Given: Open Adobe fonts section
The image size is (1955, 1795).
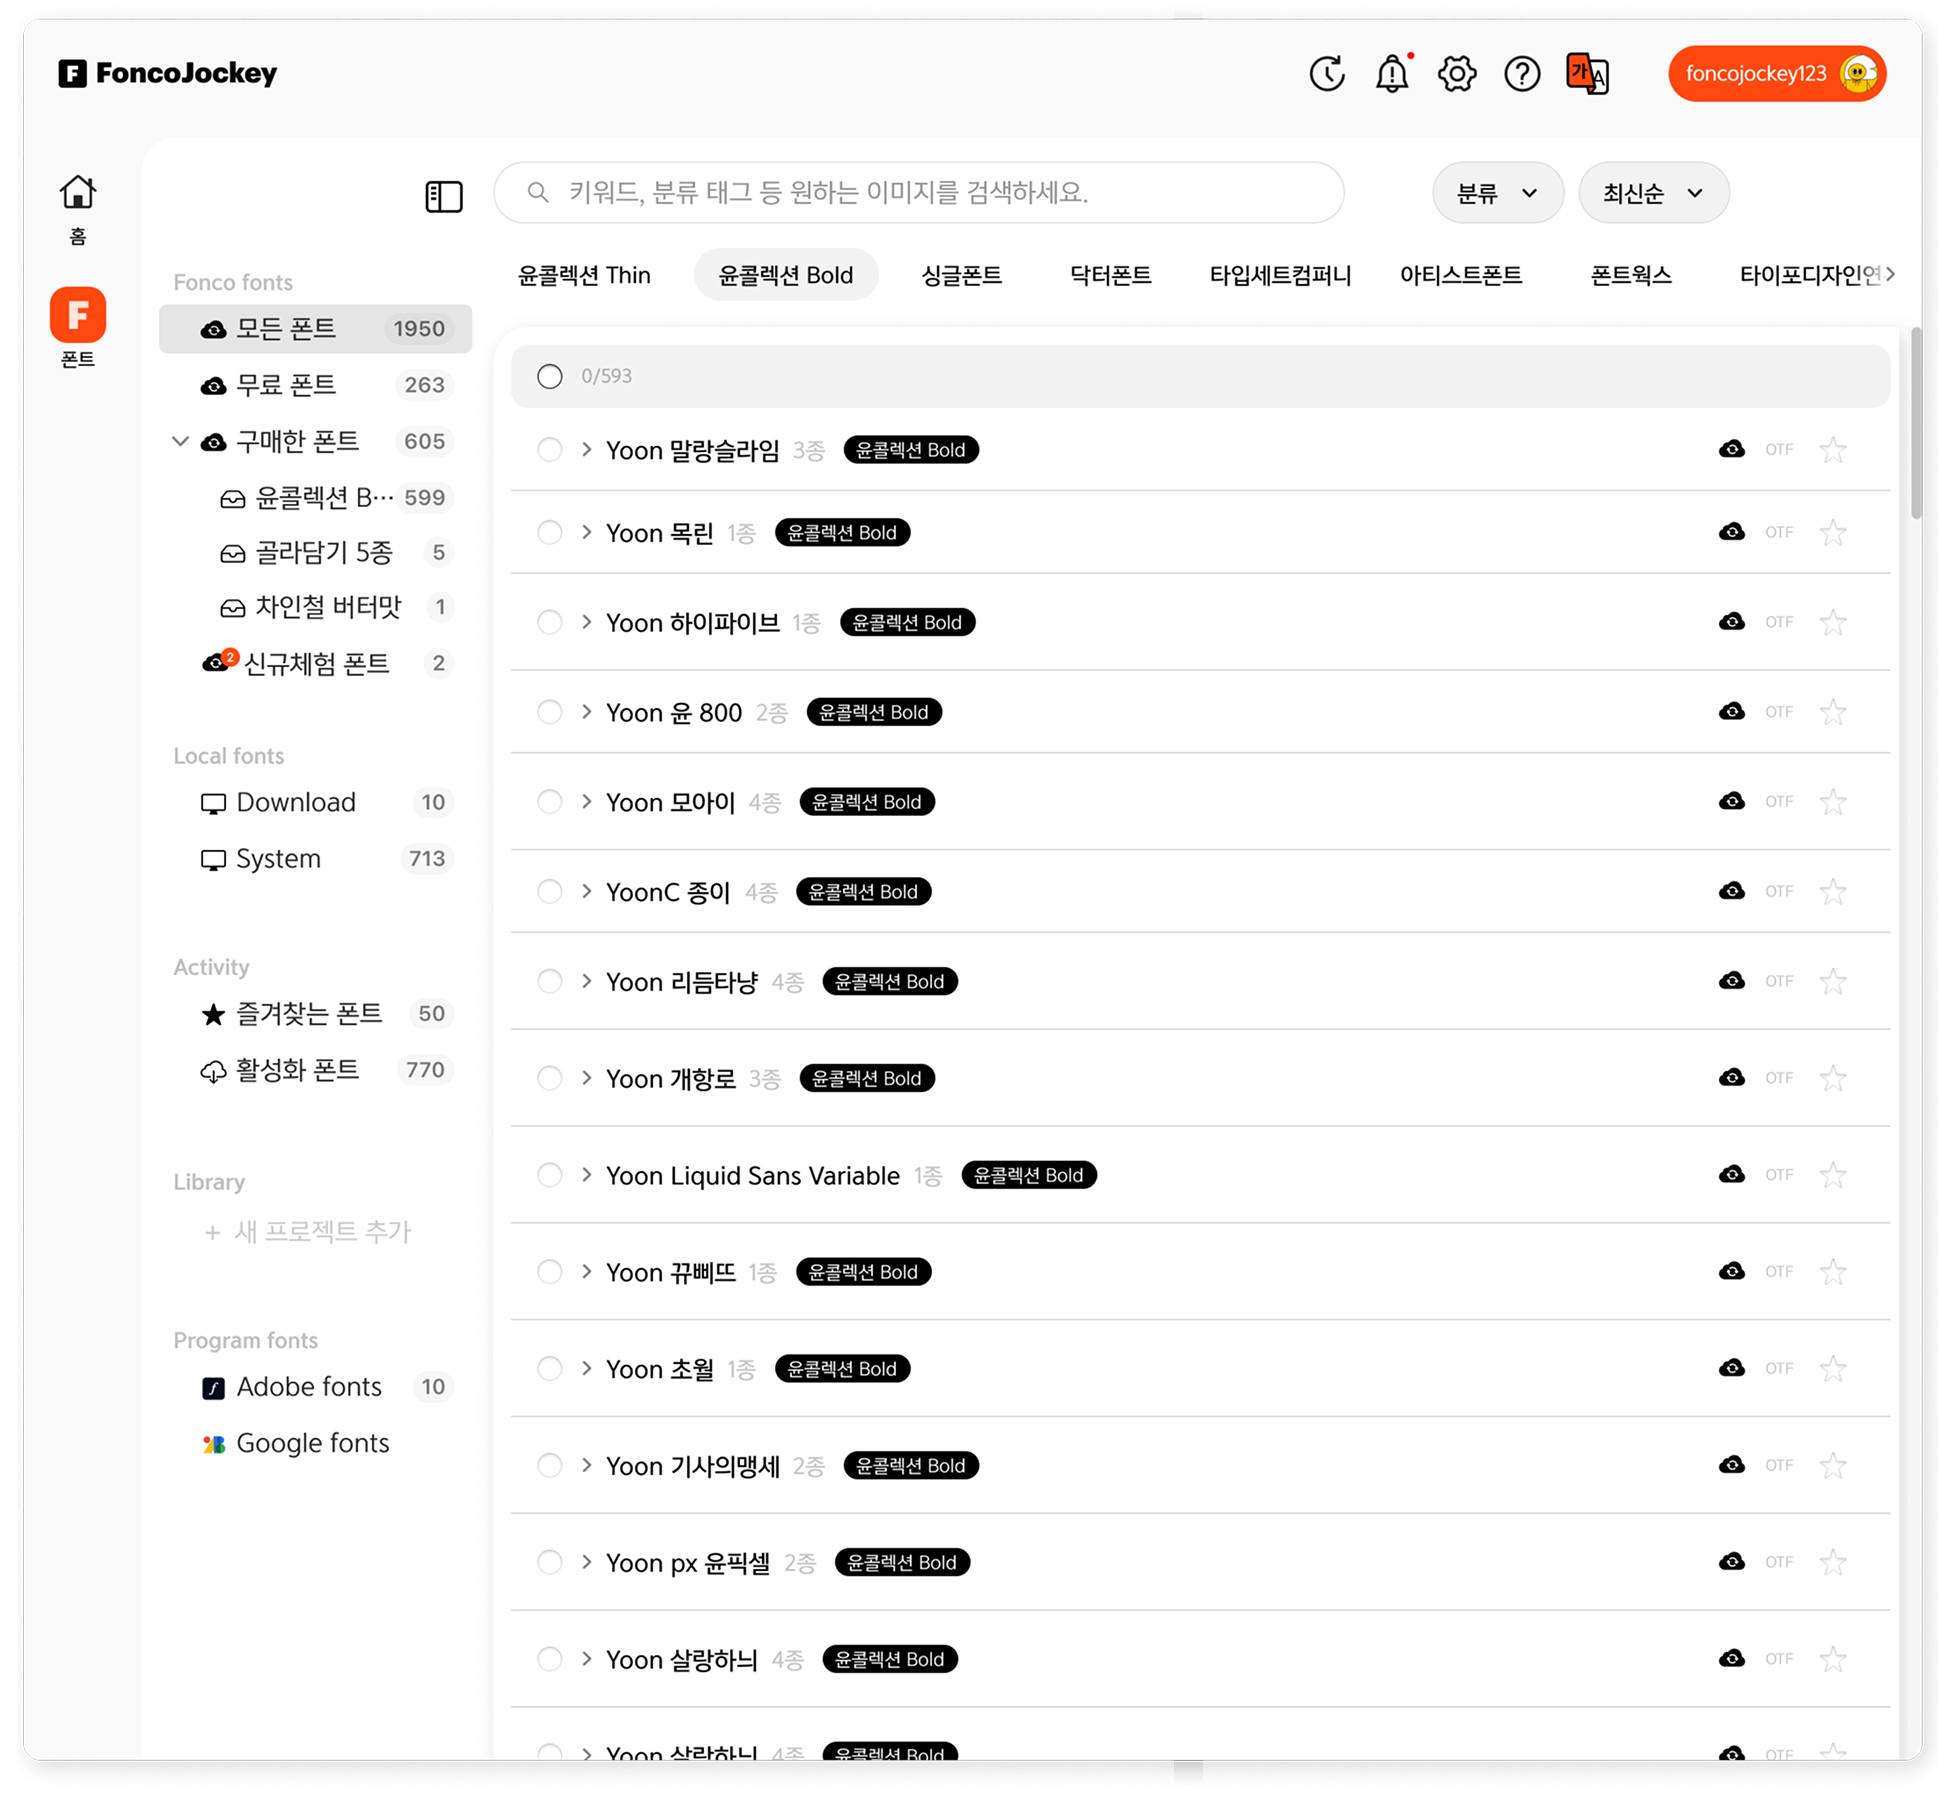Looking at the screenshot, I should 316,1387.
